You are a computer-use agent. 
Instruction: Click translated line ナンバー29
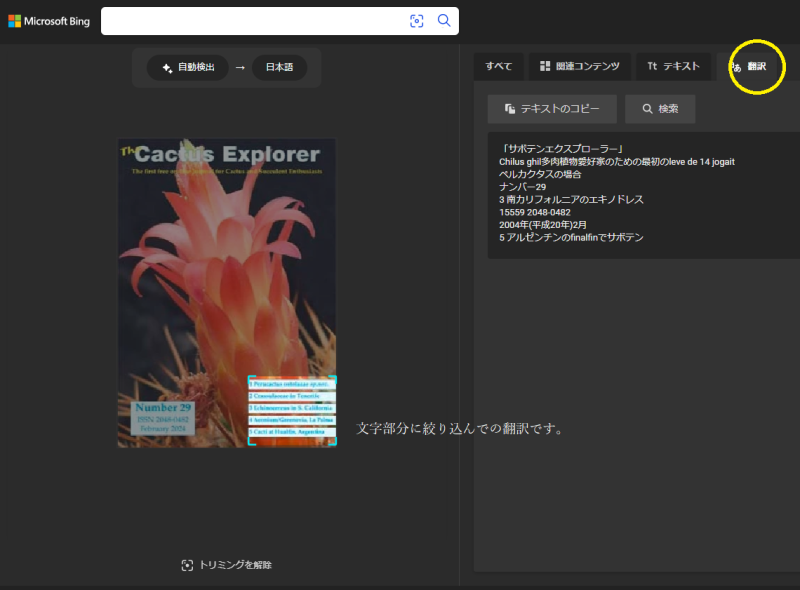tap(522, 187)
